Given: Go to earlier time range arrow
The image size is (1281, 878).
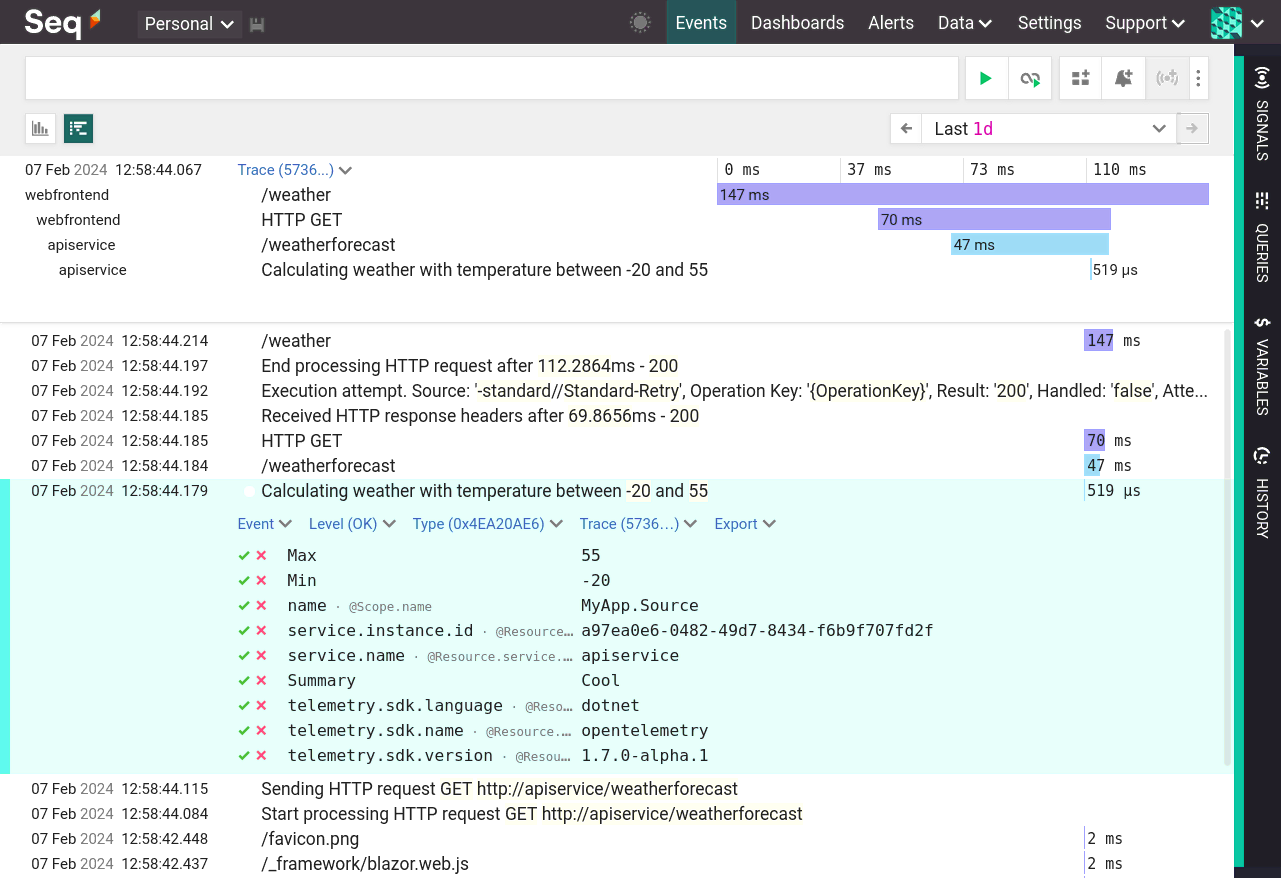Looking at the screenshot, I should 906,128.
